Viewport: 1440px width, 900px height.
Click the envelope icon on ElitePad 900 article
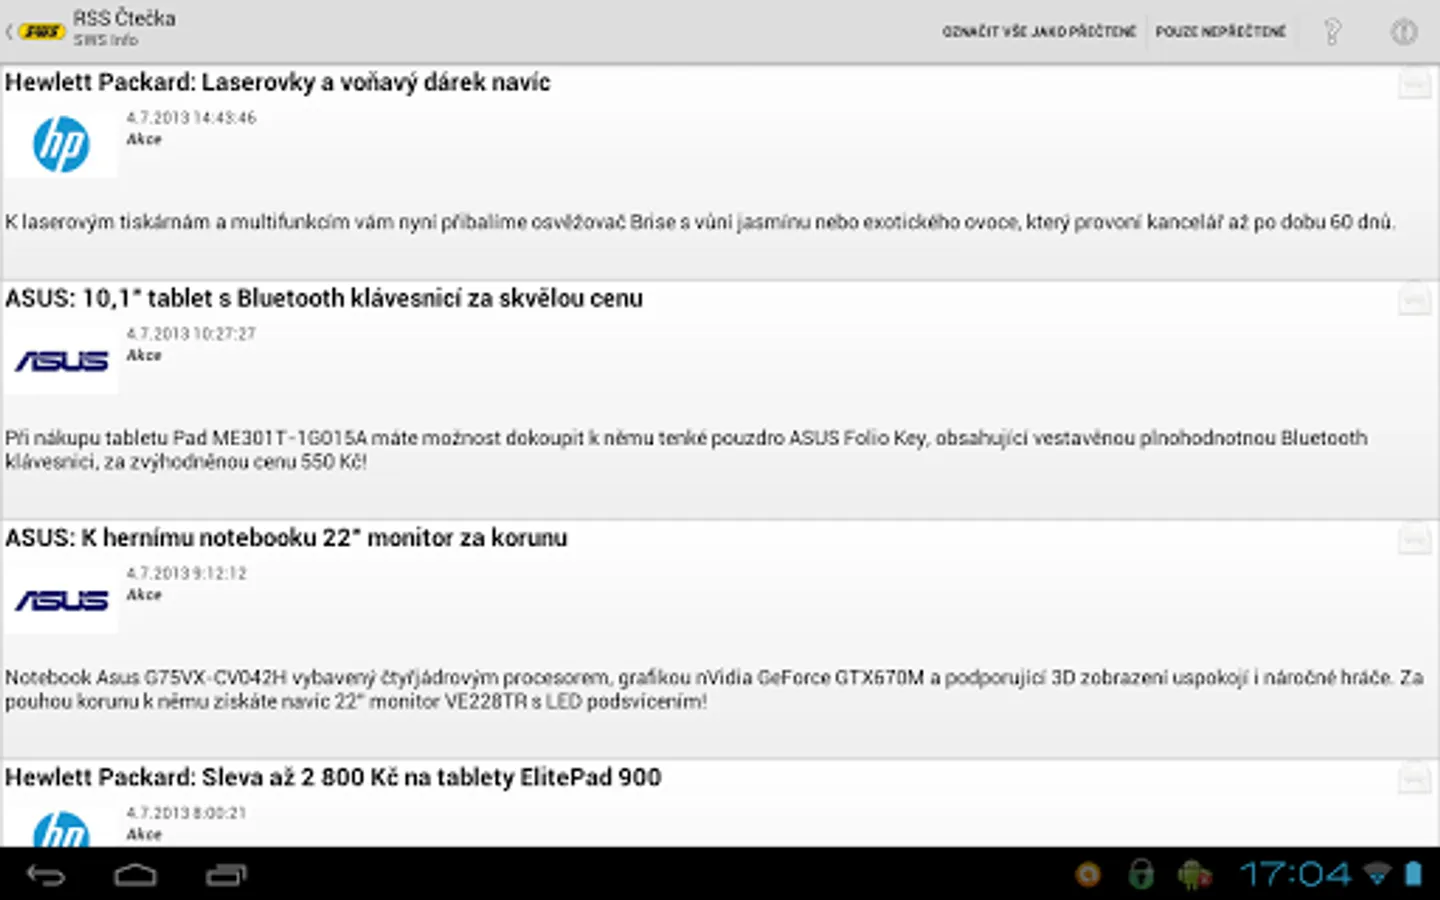tap(1414, 778)
